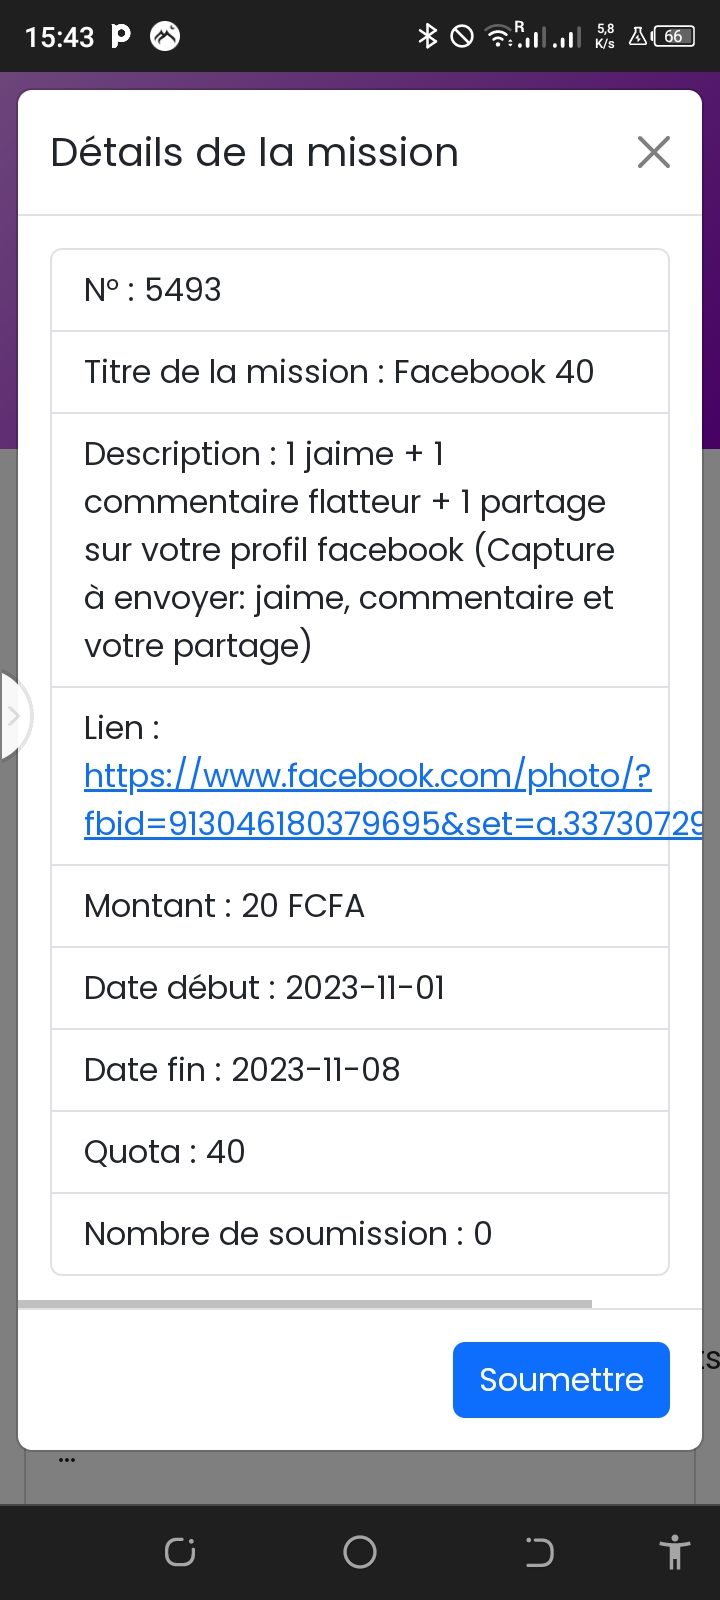Tap the battery level indicator
Viewport: 720px width, 1600px height.
(x=673, y=37)
